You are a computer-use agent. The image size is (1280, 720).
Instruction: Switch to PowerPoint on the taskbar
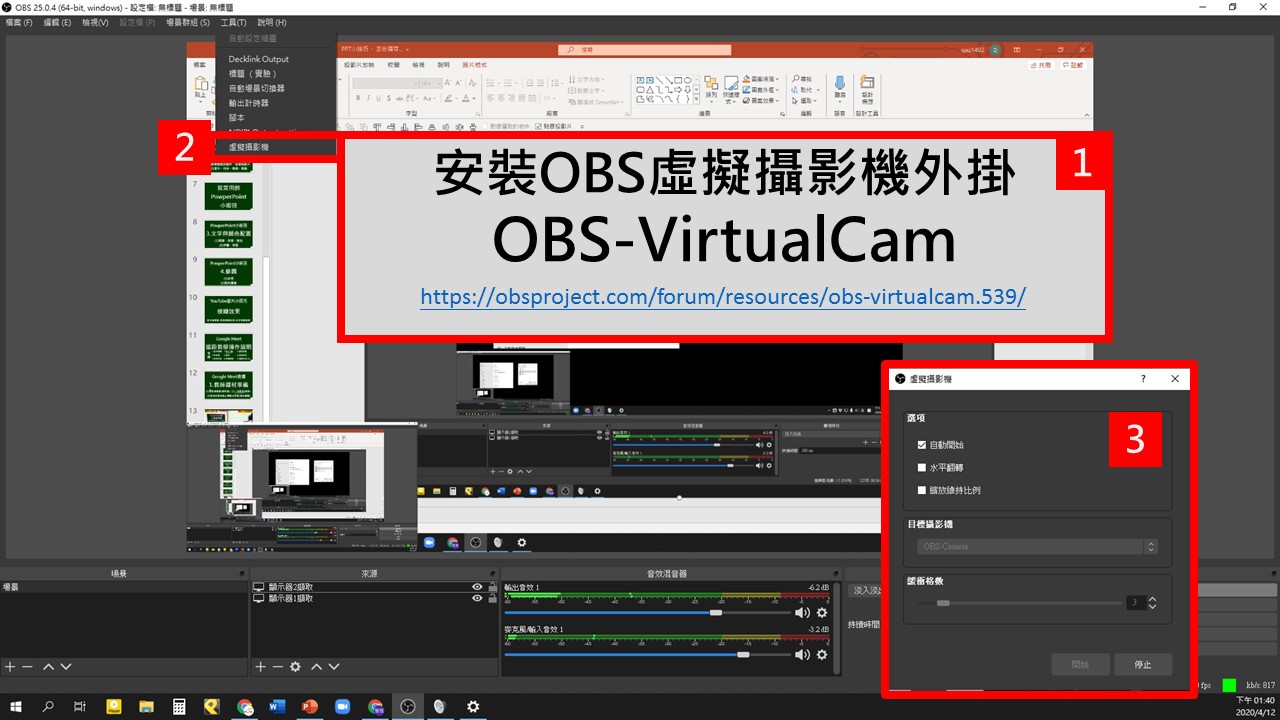[309, 706]
